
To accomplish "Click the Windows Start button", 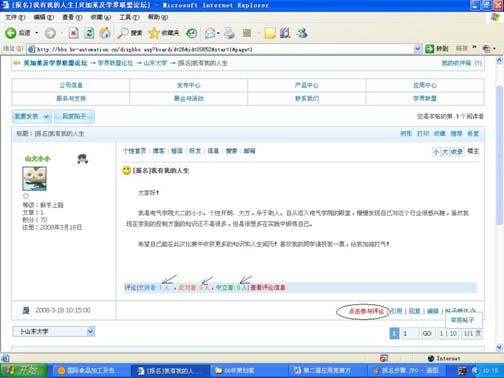I will pyautogui.click(x=24, y=370).
